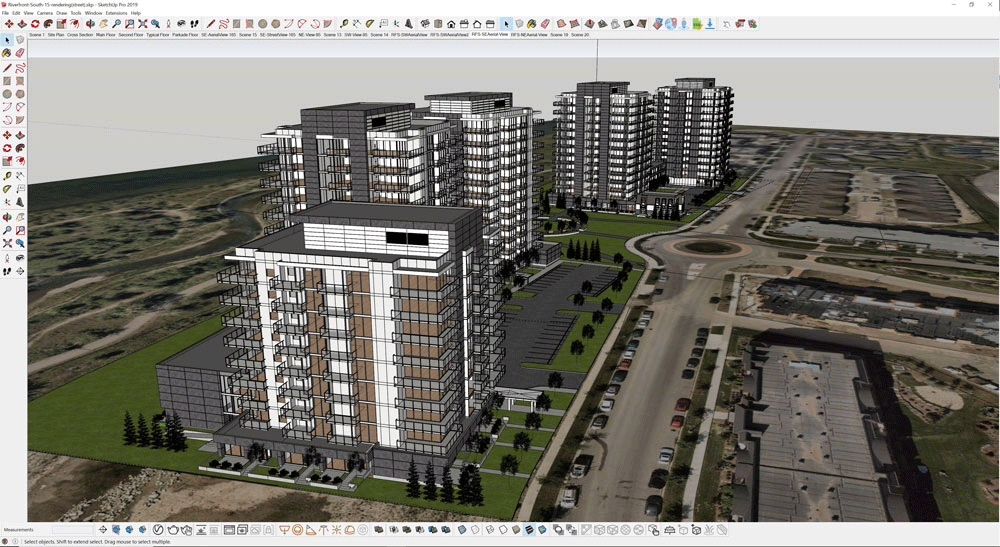The height and width of the screenshot is (547, 1000).
Task: Select the Freehand tool in the left tool set
Action: point(20,68)
